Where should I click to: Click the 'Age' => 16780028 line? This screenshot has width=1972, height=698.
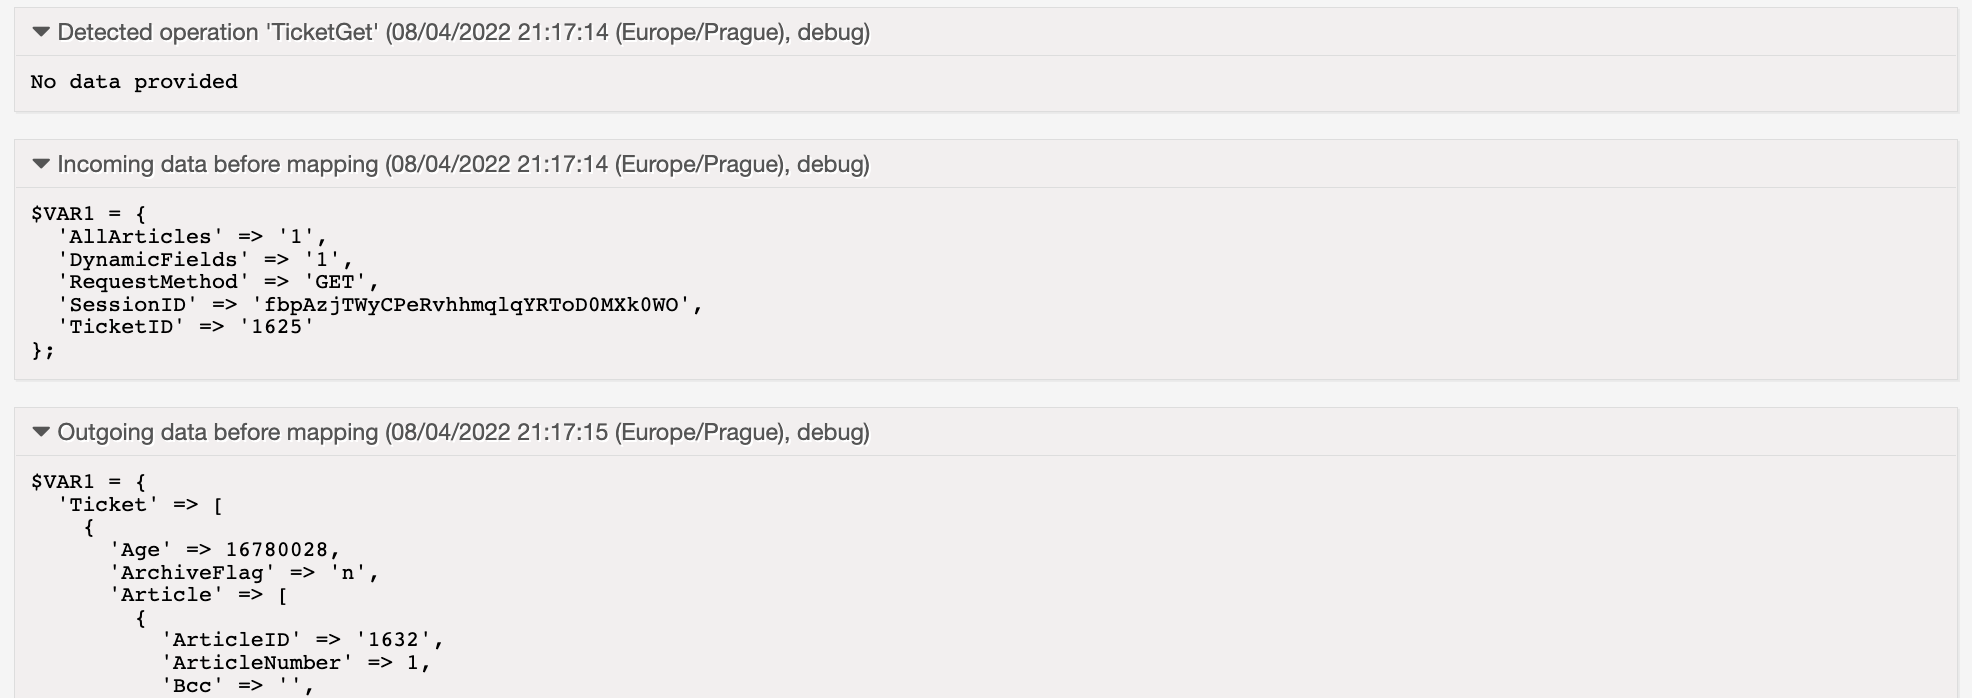(x=225, y=550)
